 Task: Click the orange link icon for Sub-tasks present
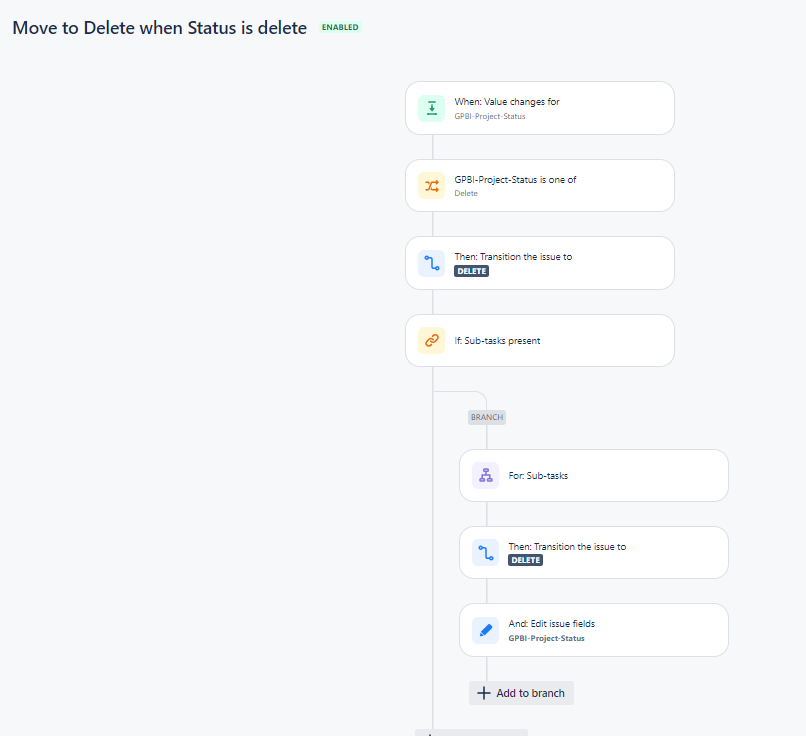coord(432,340)
